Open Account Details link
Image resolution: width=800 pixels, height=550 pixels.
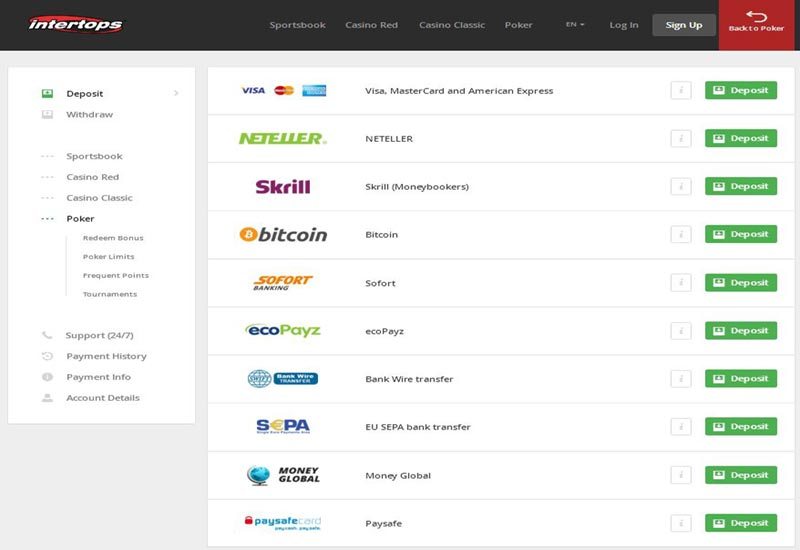click(103, 398)
